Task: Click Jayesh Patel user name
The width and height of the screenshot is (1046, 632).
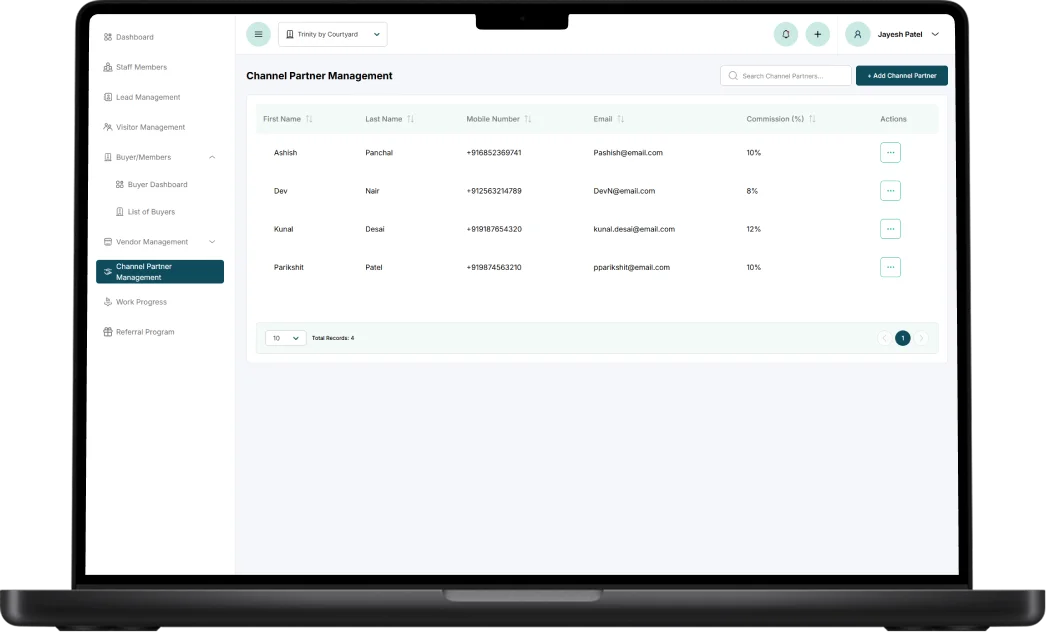Action: coord(899,34)
